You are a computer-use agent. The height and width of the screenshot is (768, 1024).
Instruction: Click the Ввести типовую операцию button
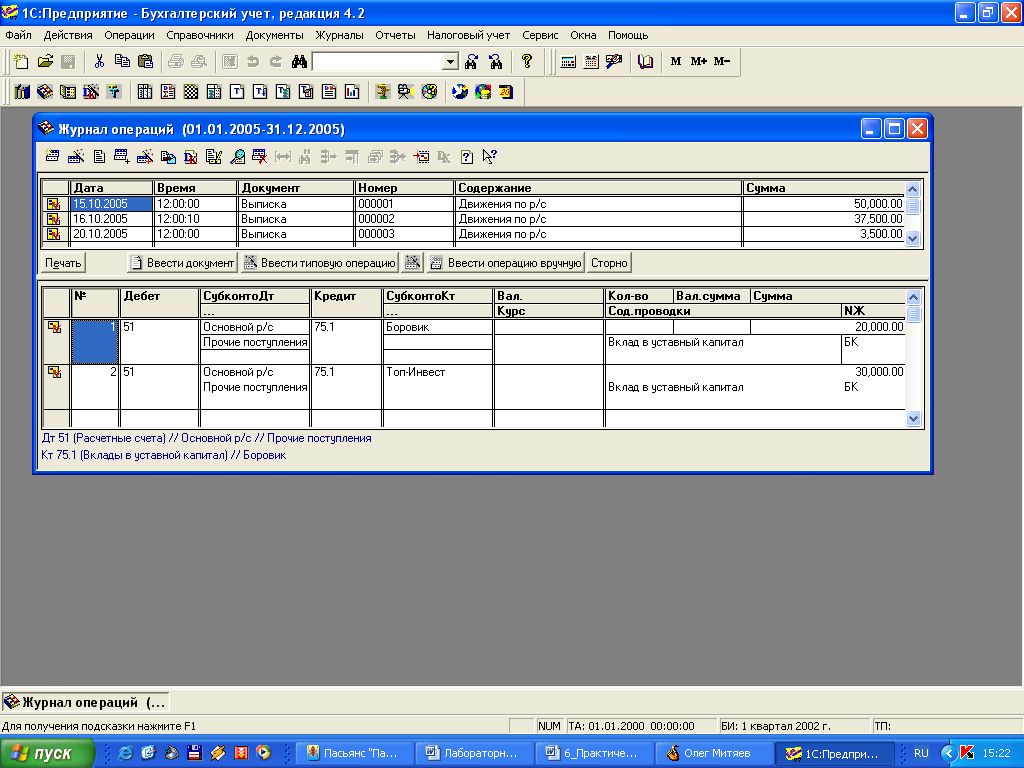tap(320, 263)
